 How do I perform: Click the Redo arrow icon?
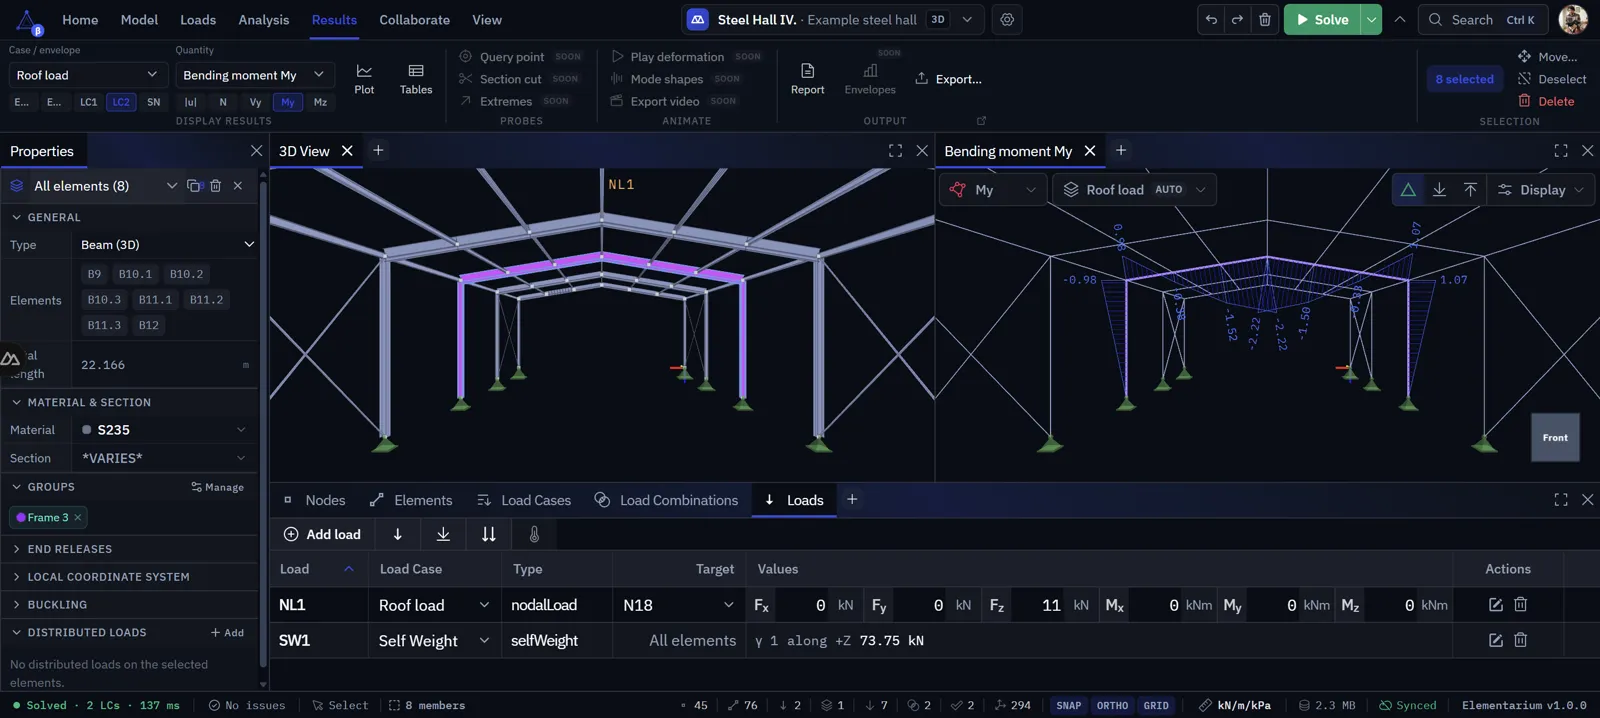(1238, 19)
